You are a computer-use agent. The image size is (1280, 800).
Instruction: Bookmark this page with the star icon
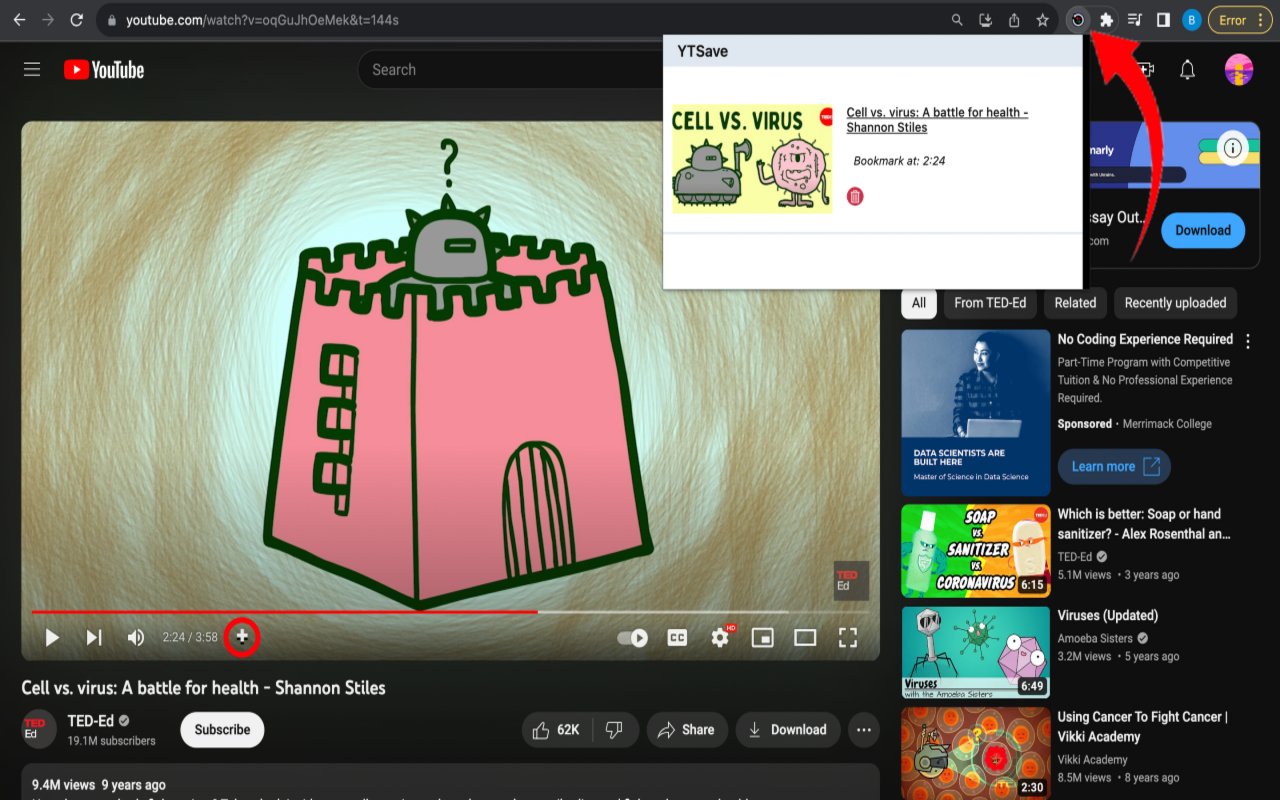coord(1042,20)
